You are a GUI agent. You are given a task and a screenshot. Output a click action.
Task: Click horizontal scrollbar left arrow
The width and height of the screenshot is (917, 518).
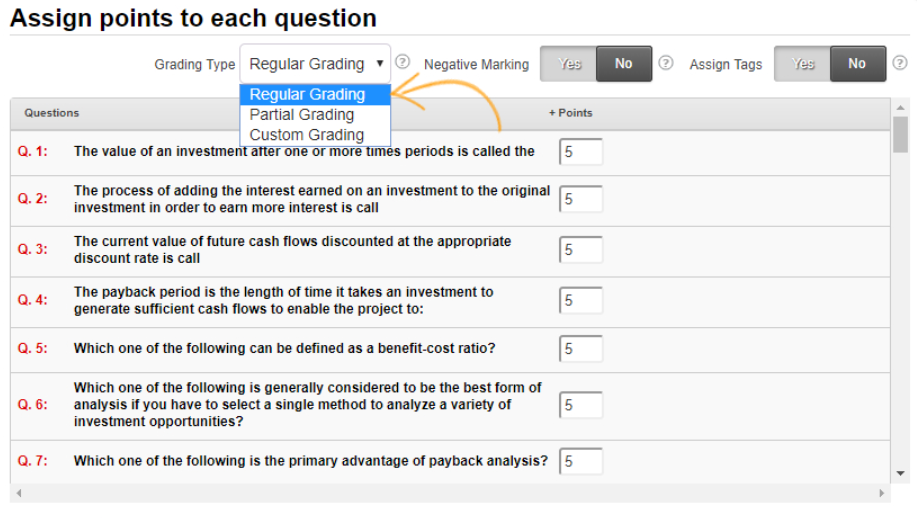point(19,493)
